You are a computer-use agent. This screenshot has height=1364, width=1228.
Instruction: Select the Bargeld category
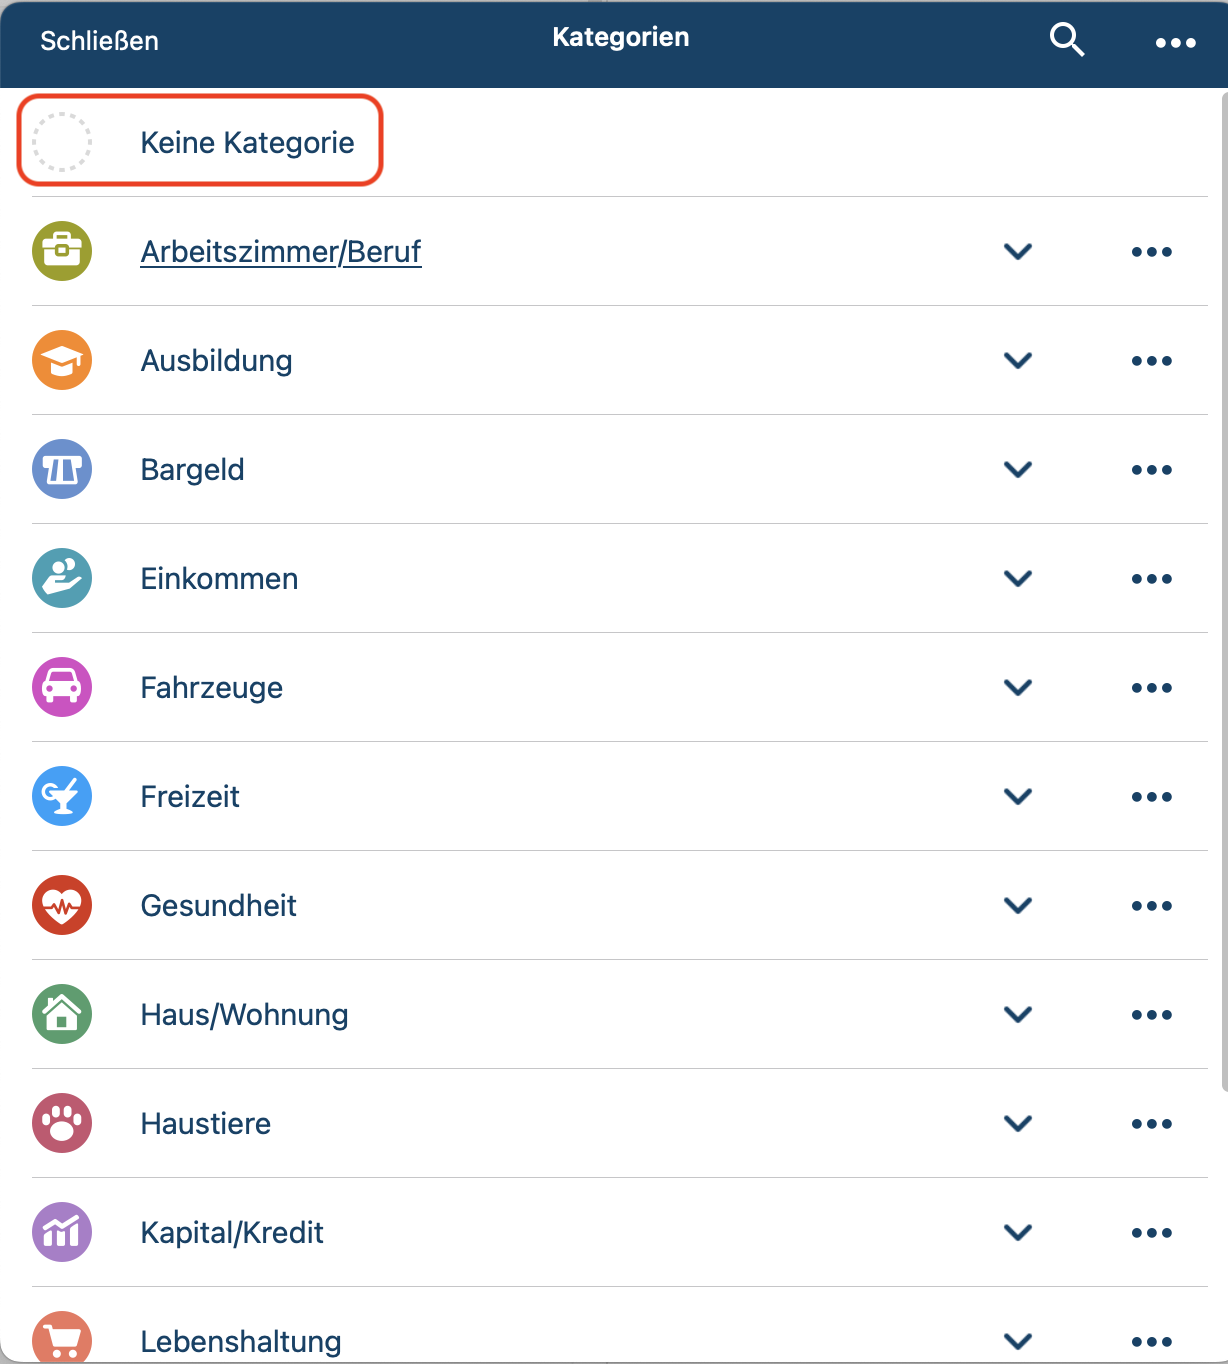click(x=193, y=470)
